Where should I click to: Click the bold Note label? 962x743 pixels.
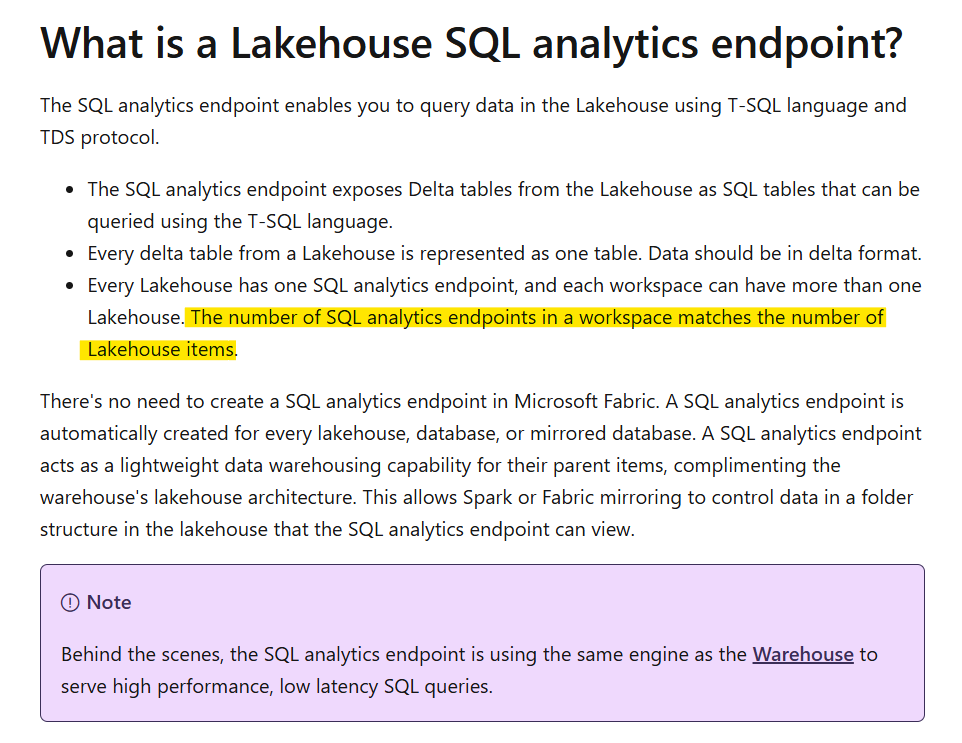[109, 602]
